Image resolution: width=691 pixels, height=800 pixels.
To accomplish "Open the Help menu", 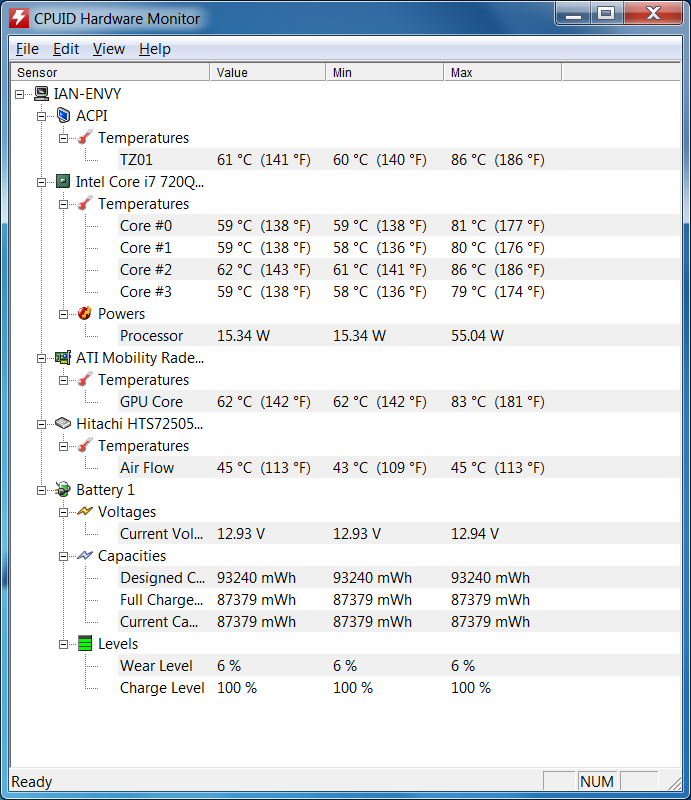I will point(154,49).
